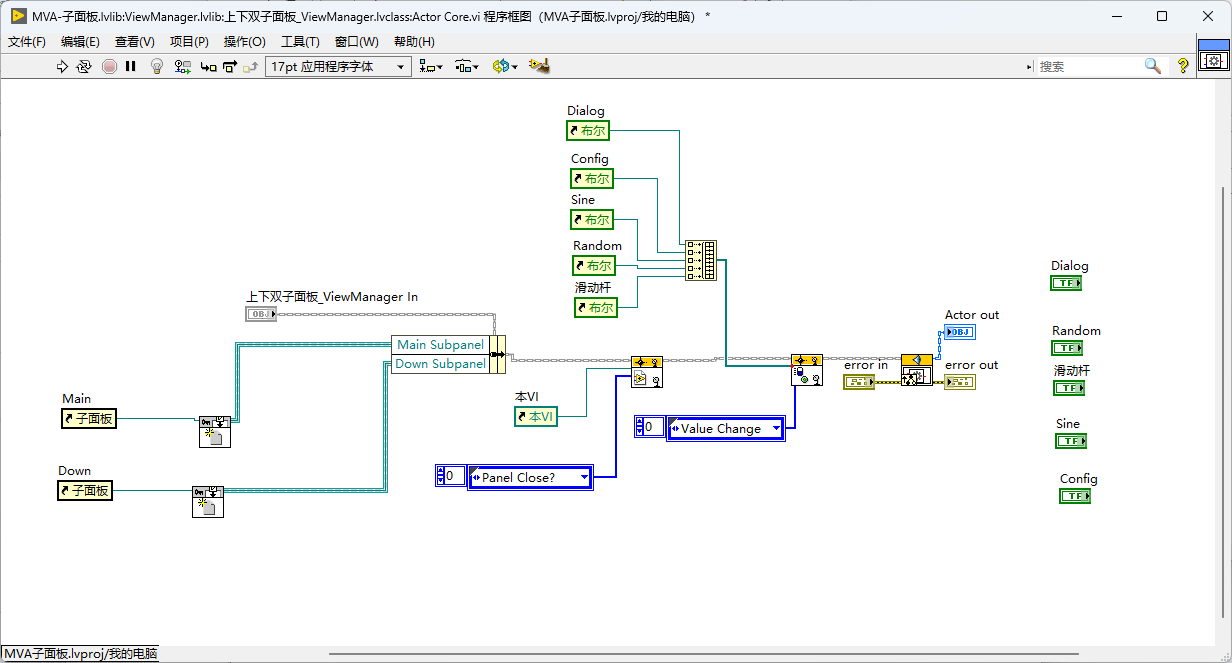Click the Run arrow button

pos(62,66)
